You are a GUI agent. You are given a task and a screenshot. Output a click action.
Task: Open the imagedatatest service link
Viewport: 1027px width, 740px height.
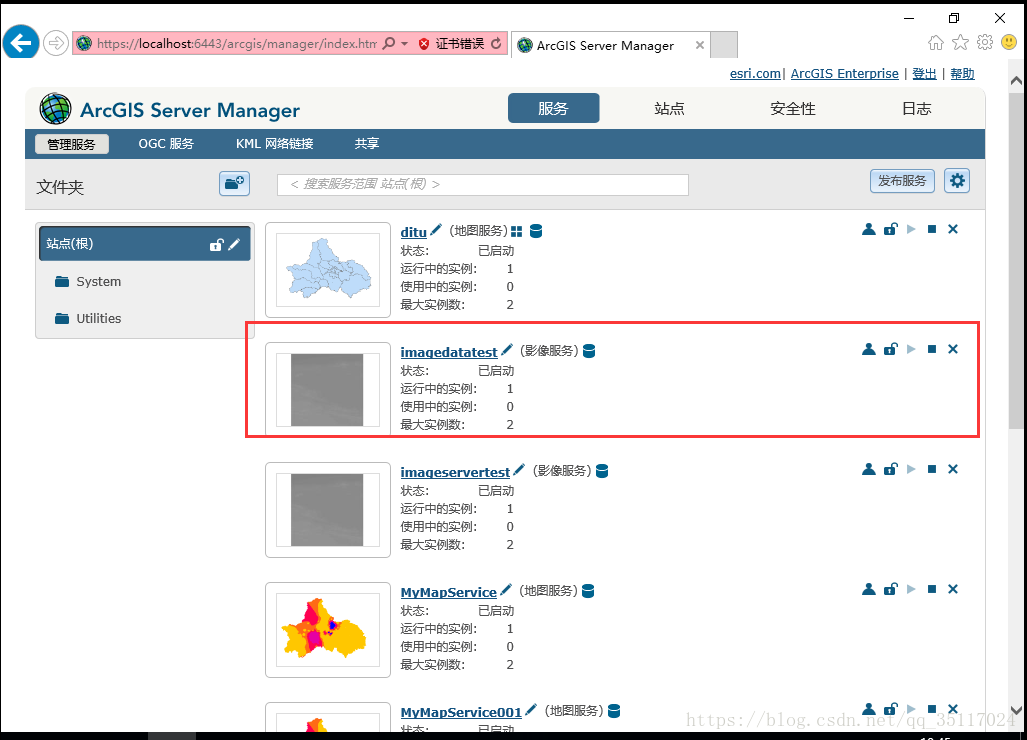tap(449, 352)
